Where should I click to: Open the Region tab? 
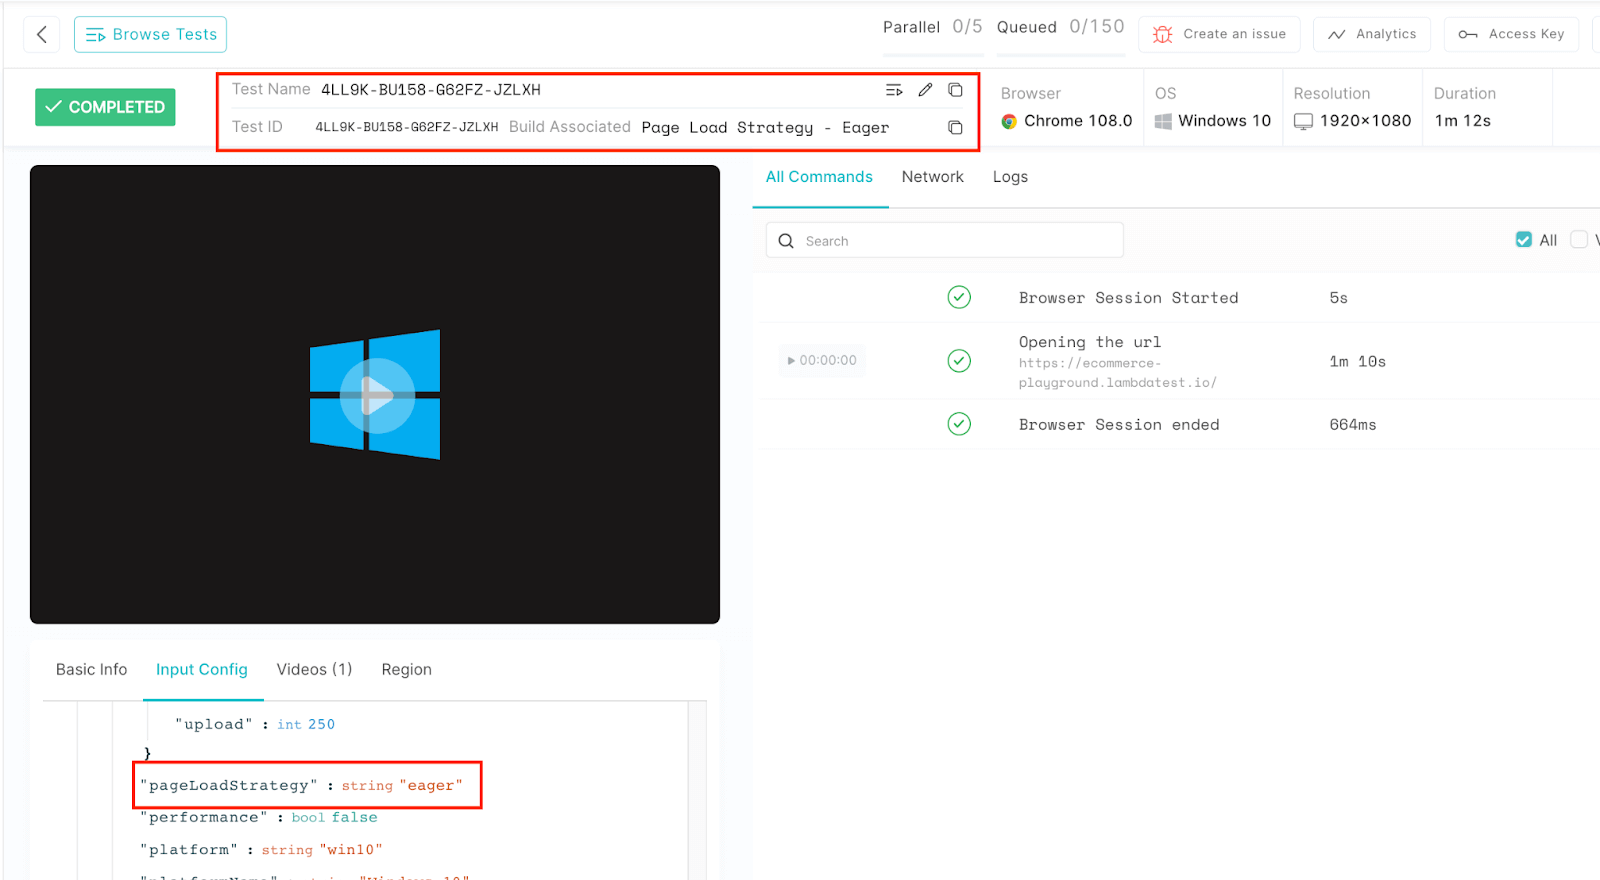[x=406, y=669]
